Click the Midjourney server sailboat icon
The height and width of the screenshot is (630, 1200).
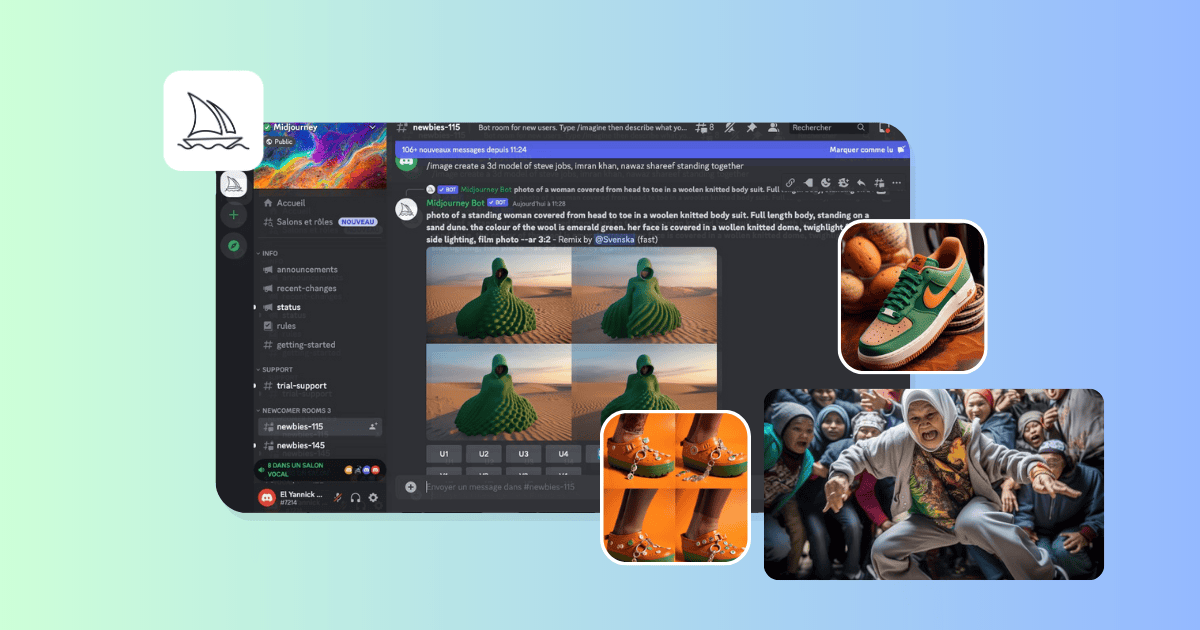coord(234,184)
